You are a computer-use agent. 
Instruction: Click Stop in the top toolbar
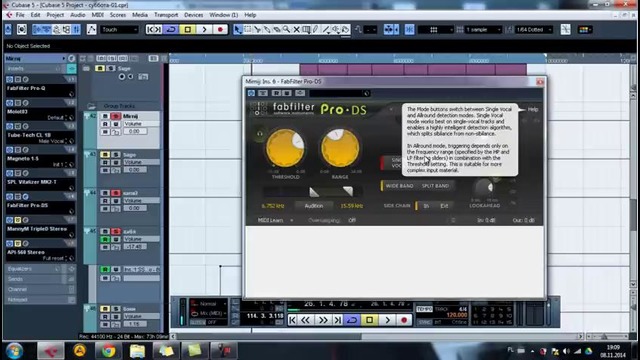tap(188, 29)
